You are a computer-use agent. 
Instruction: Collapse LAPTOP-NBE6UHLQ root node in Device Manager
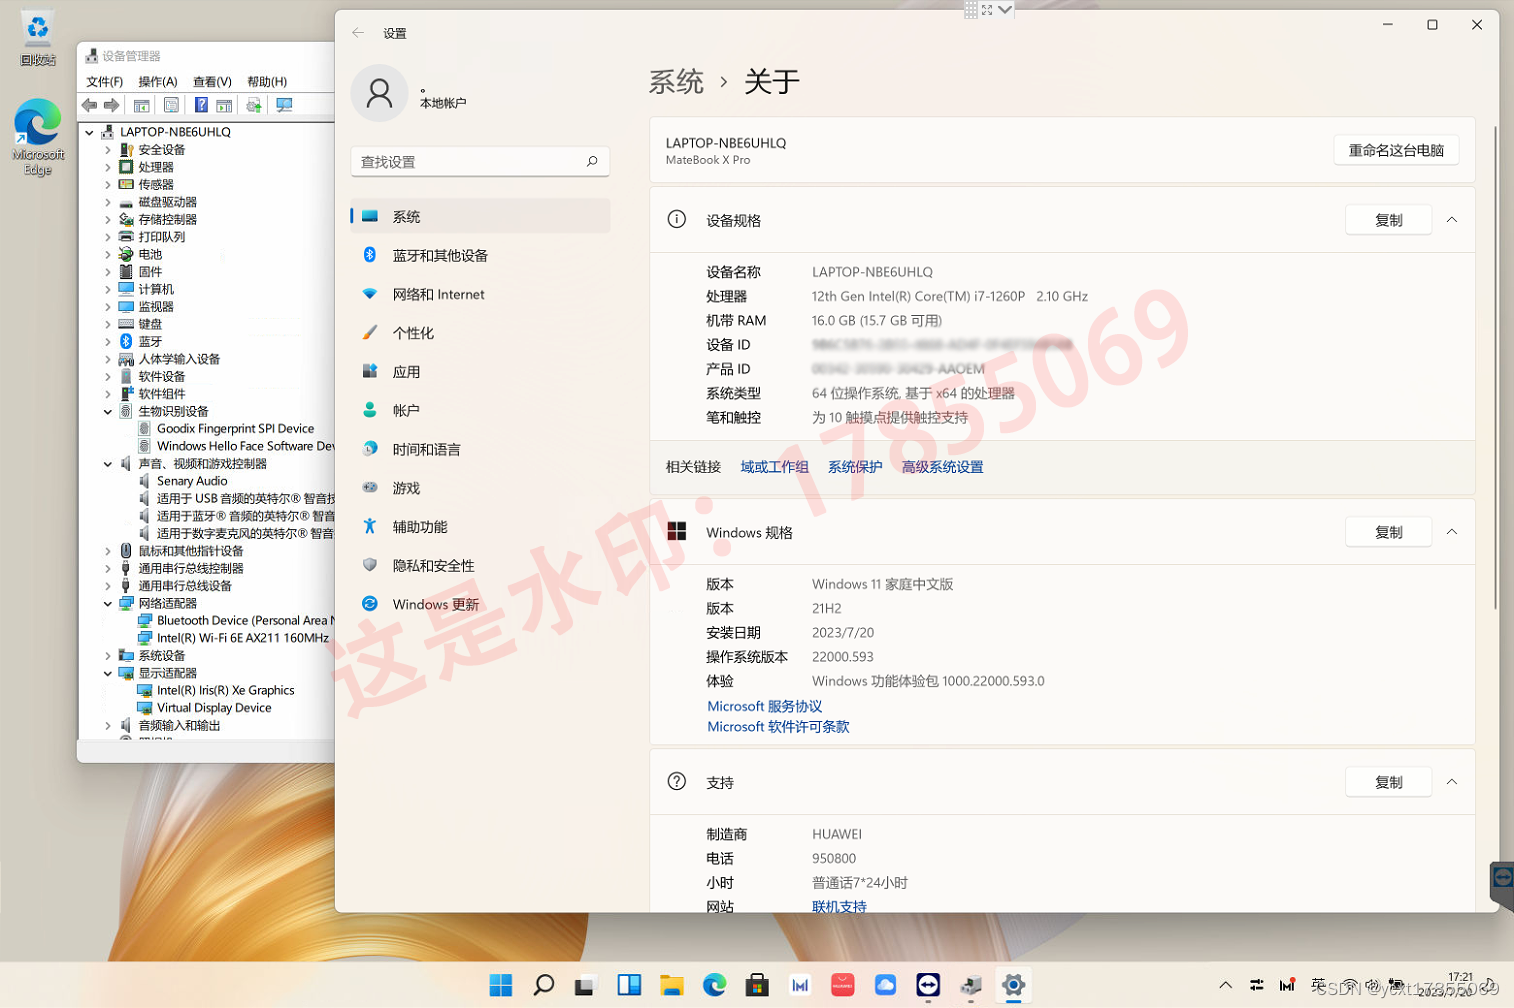(x=90, y=132)
